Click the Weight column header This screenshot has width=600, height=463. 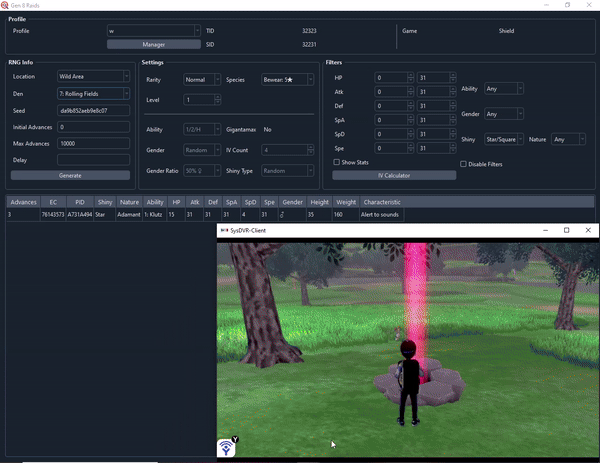pos(346,202)
